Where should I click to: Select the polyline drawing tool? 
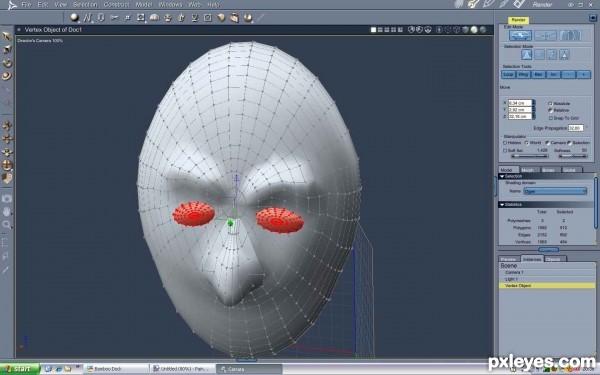[88, 17]
